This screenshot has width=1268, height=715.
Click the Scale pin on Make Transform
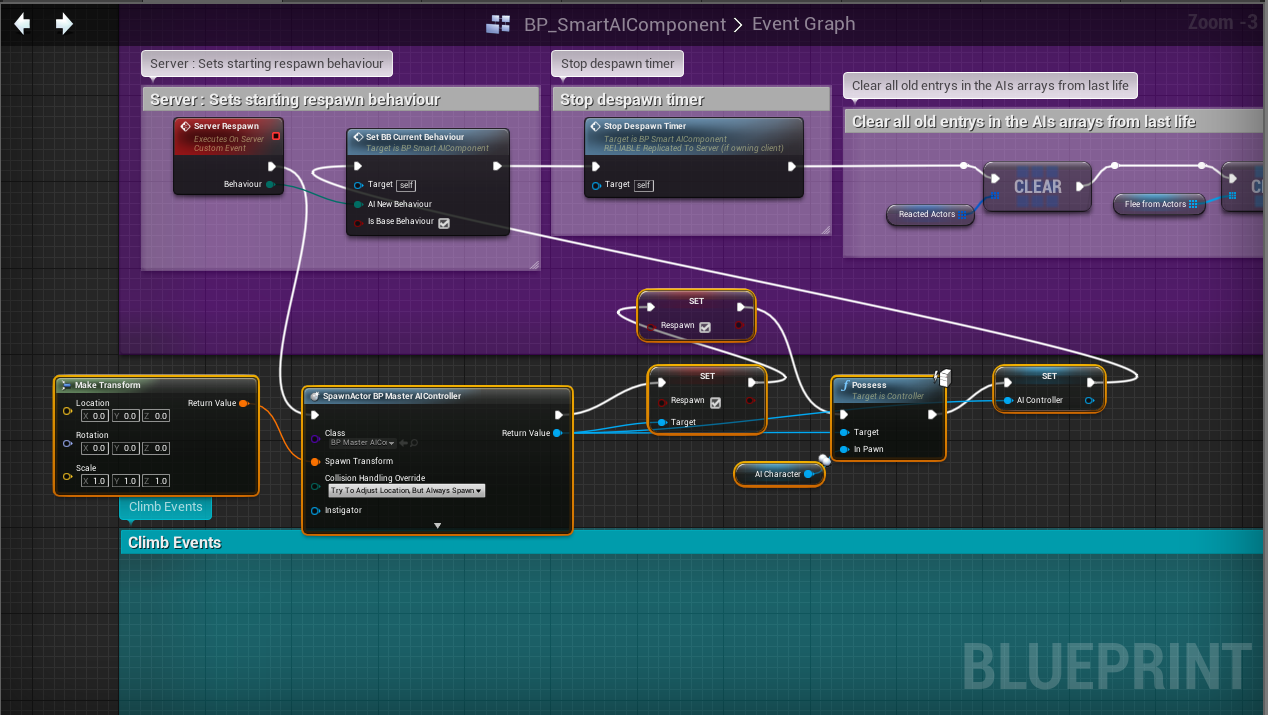pos(68,476)
